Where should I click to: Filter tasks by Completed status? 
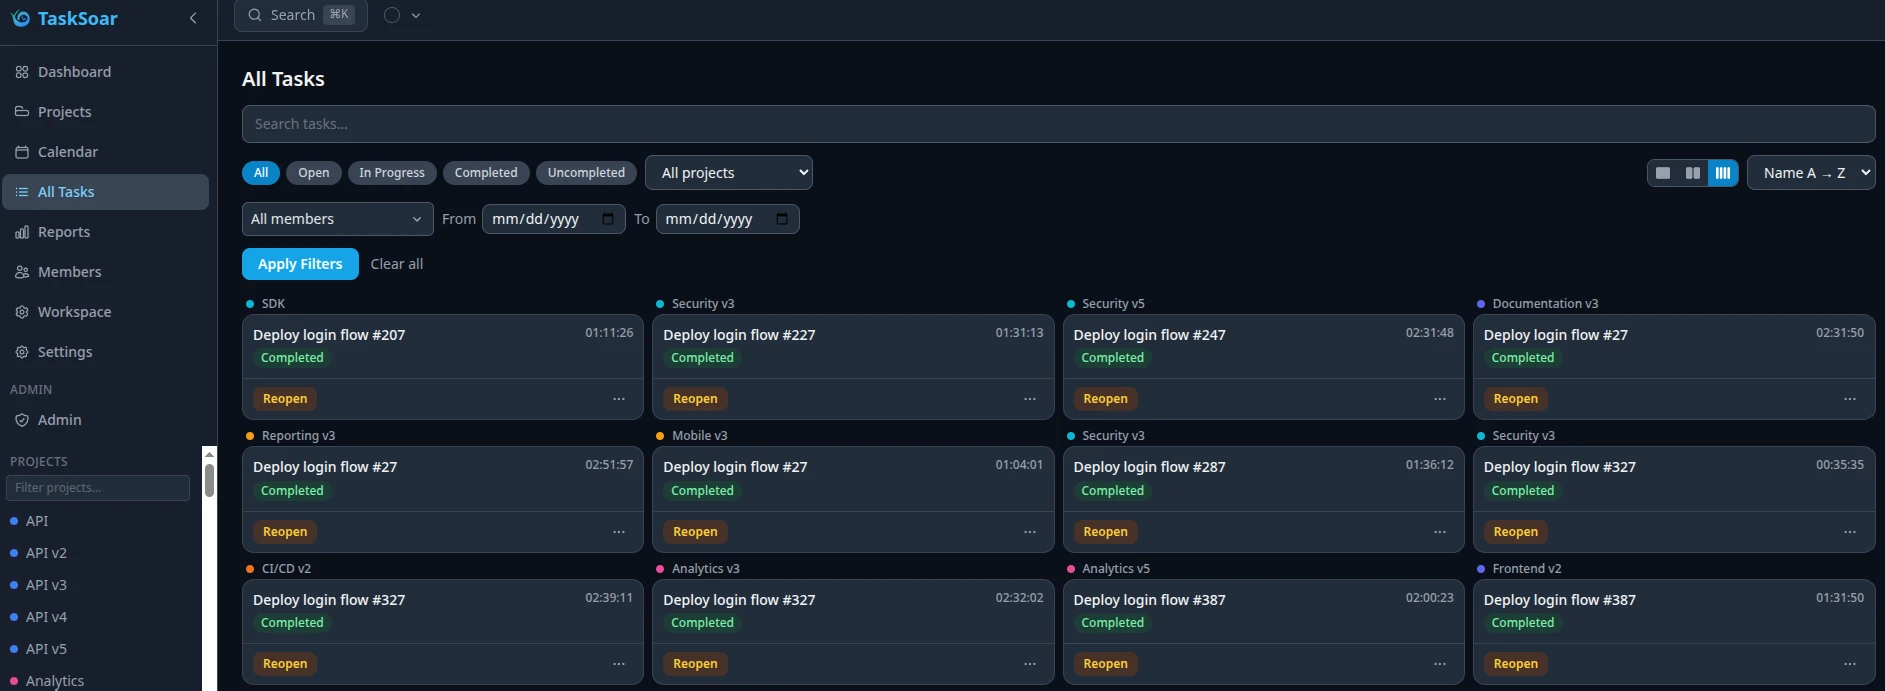[486, 173]
